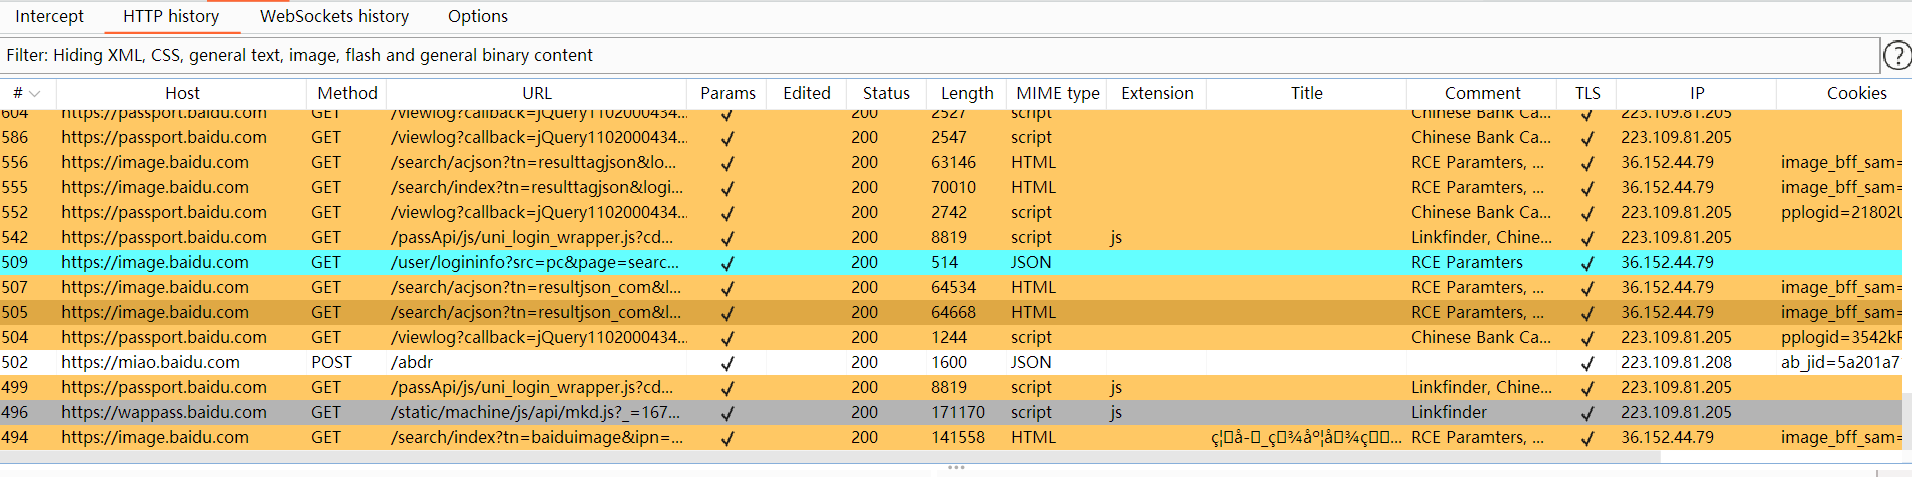This screenshot has width=1912, height=477.
Task: Sort by the Params column header
Action: (728, 93)
